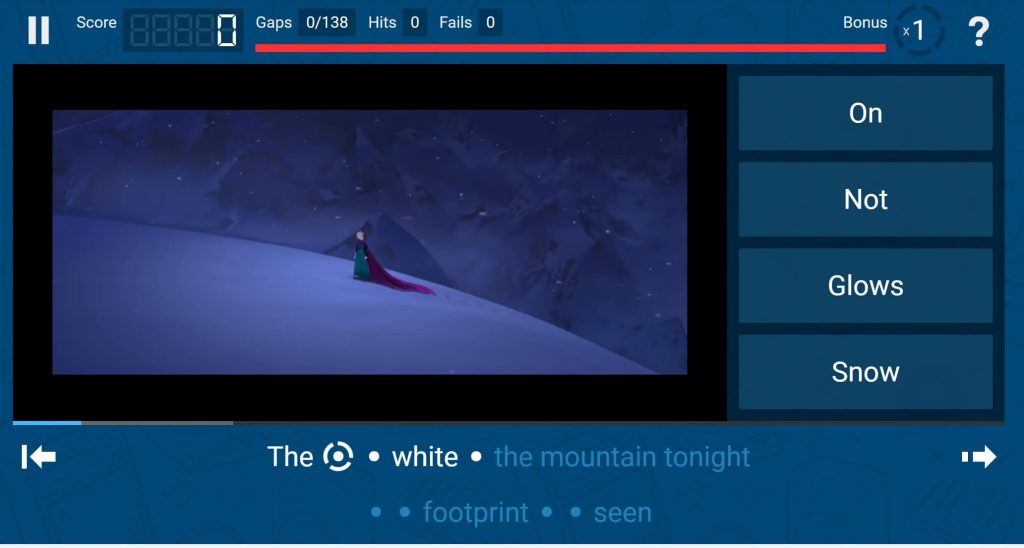Choose the answer 'On'
The image size is (1024, 548).
865,113
